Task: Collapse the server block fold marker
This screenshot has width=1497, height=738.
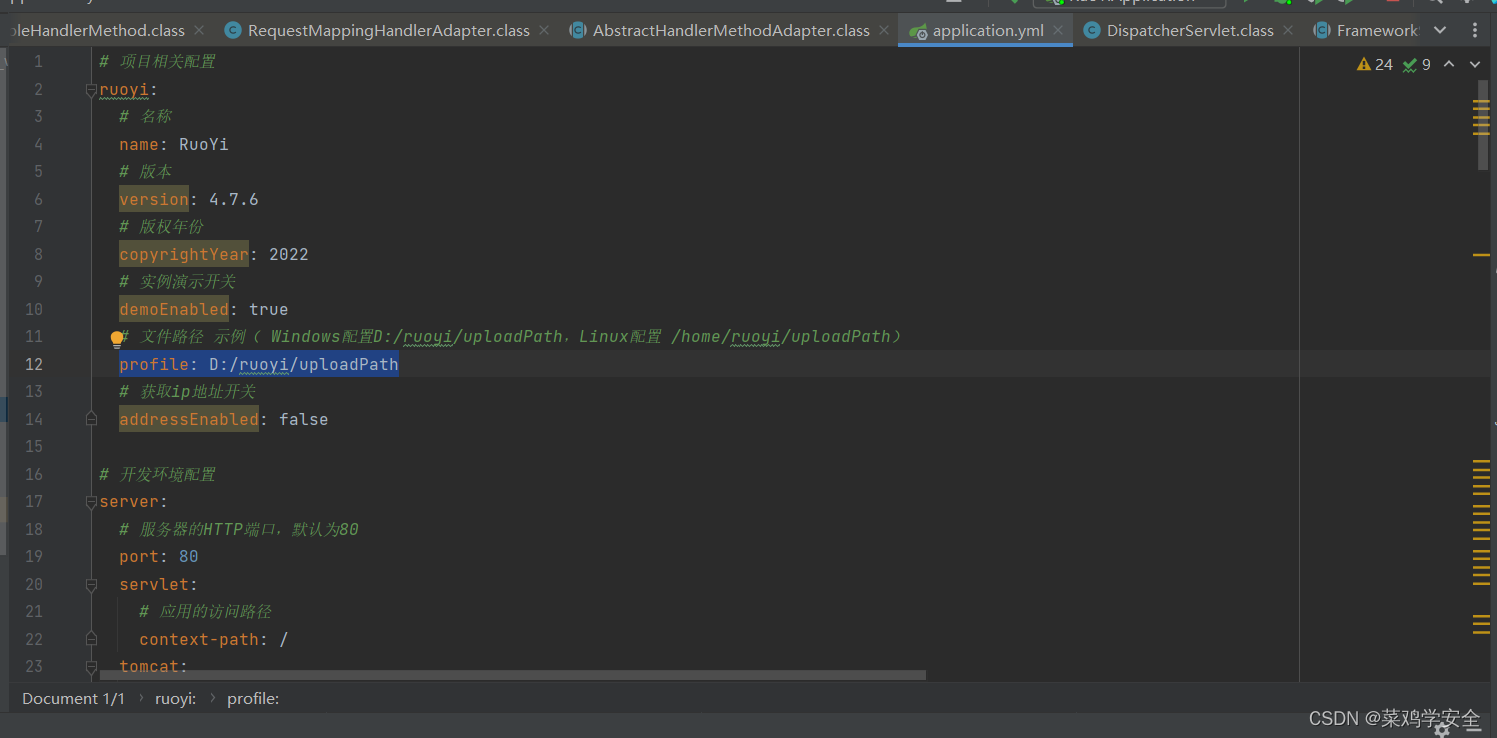Action: click(91, 501)
